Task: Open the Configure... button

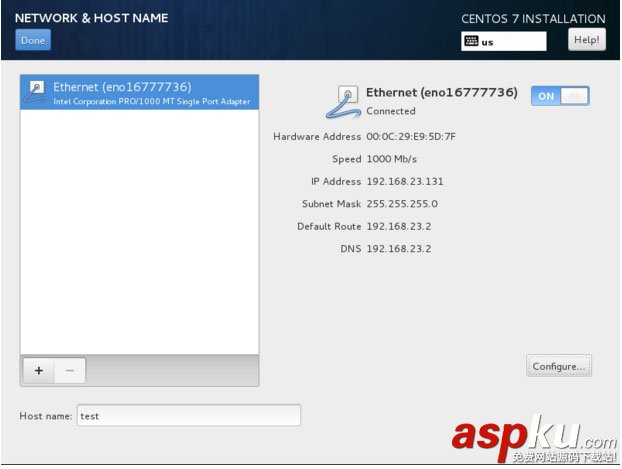Action: click(x=559, y=366)
